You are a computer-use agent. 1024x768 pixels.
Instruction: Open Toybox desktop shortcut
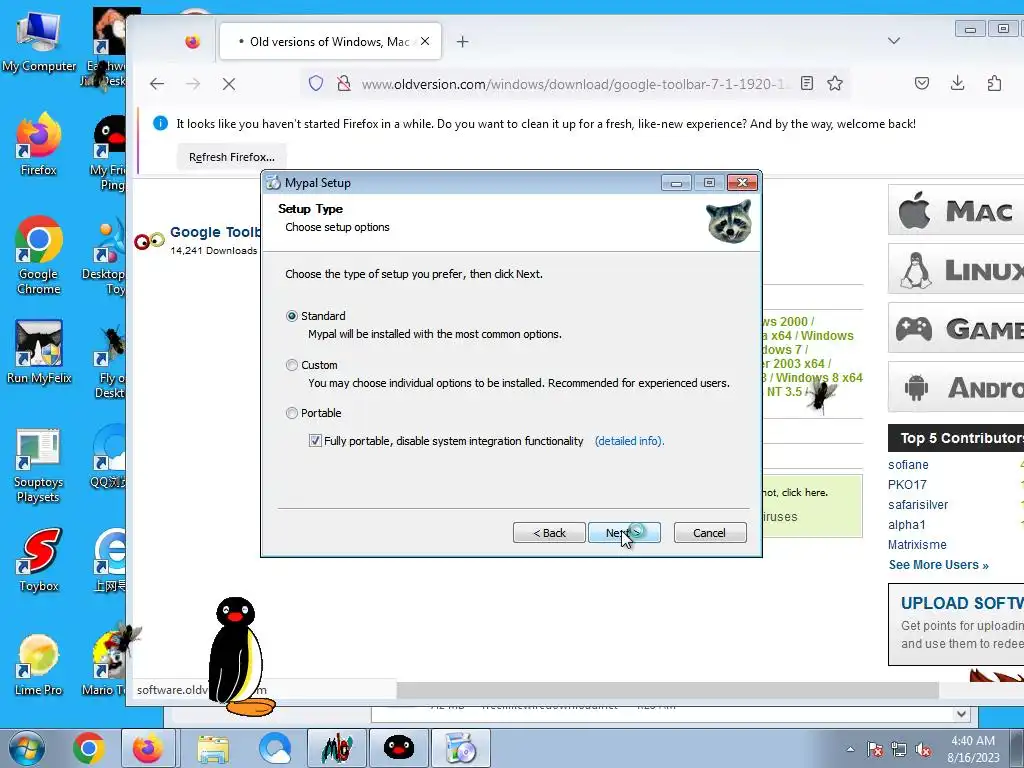39,560
